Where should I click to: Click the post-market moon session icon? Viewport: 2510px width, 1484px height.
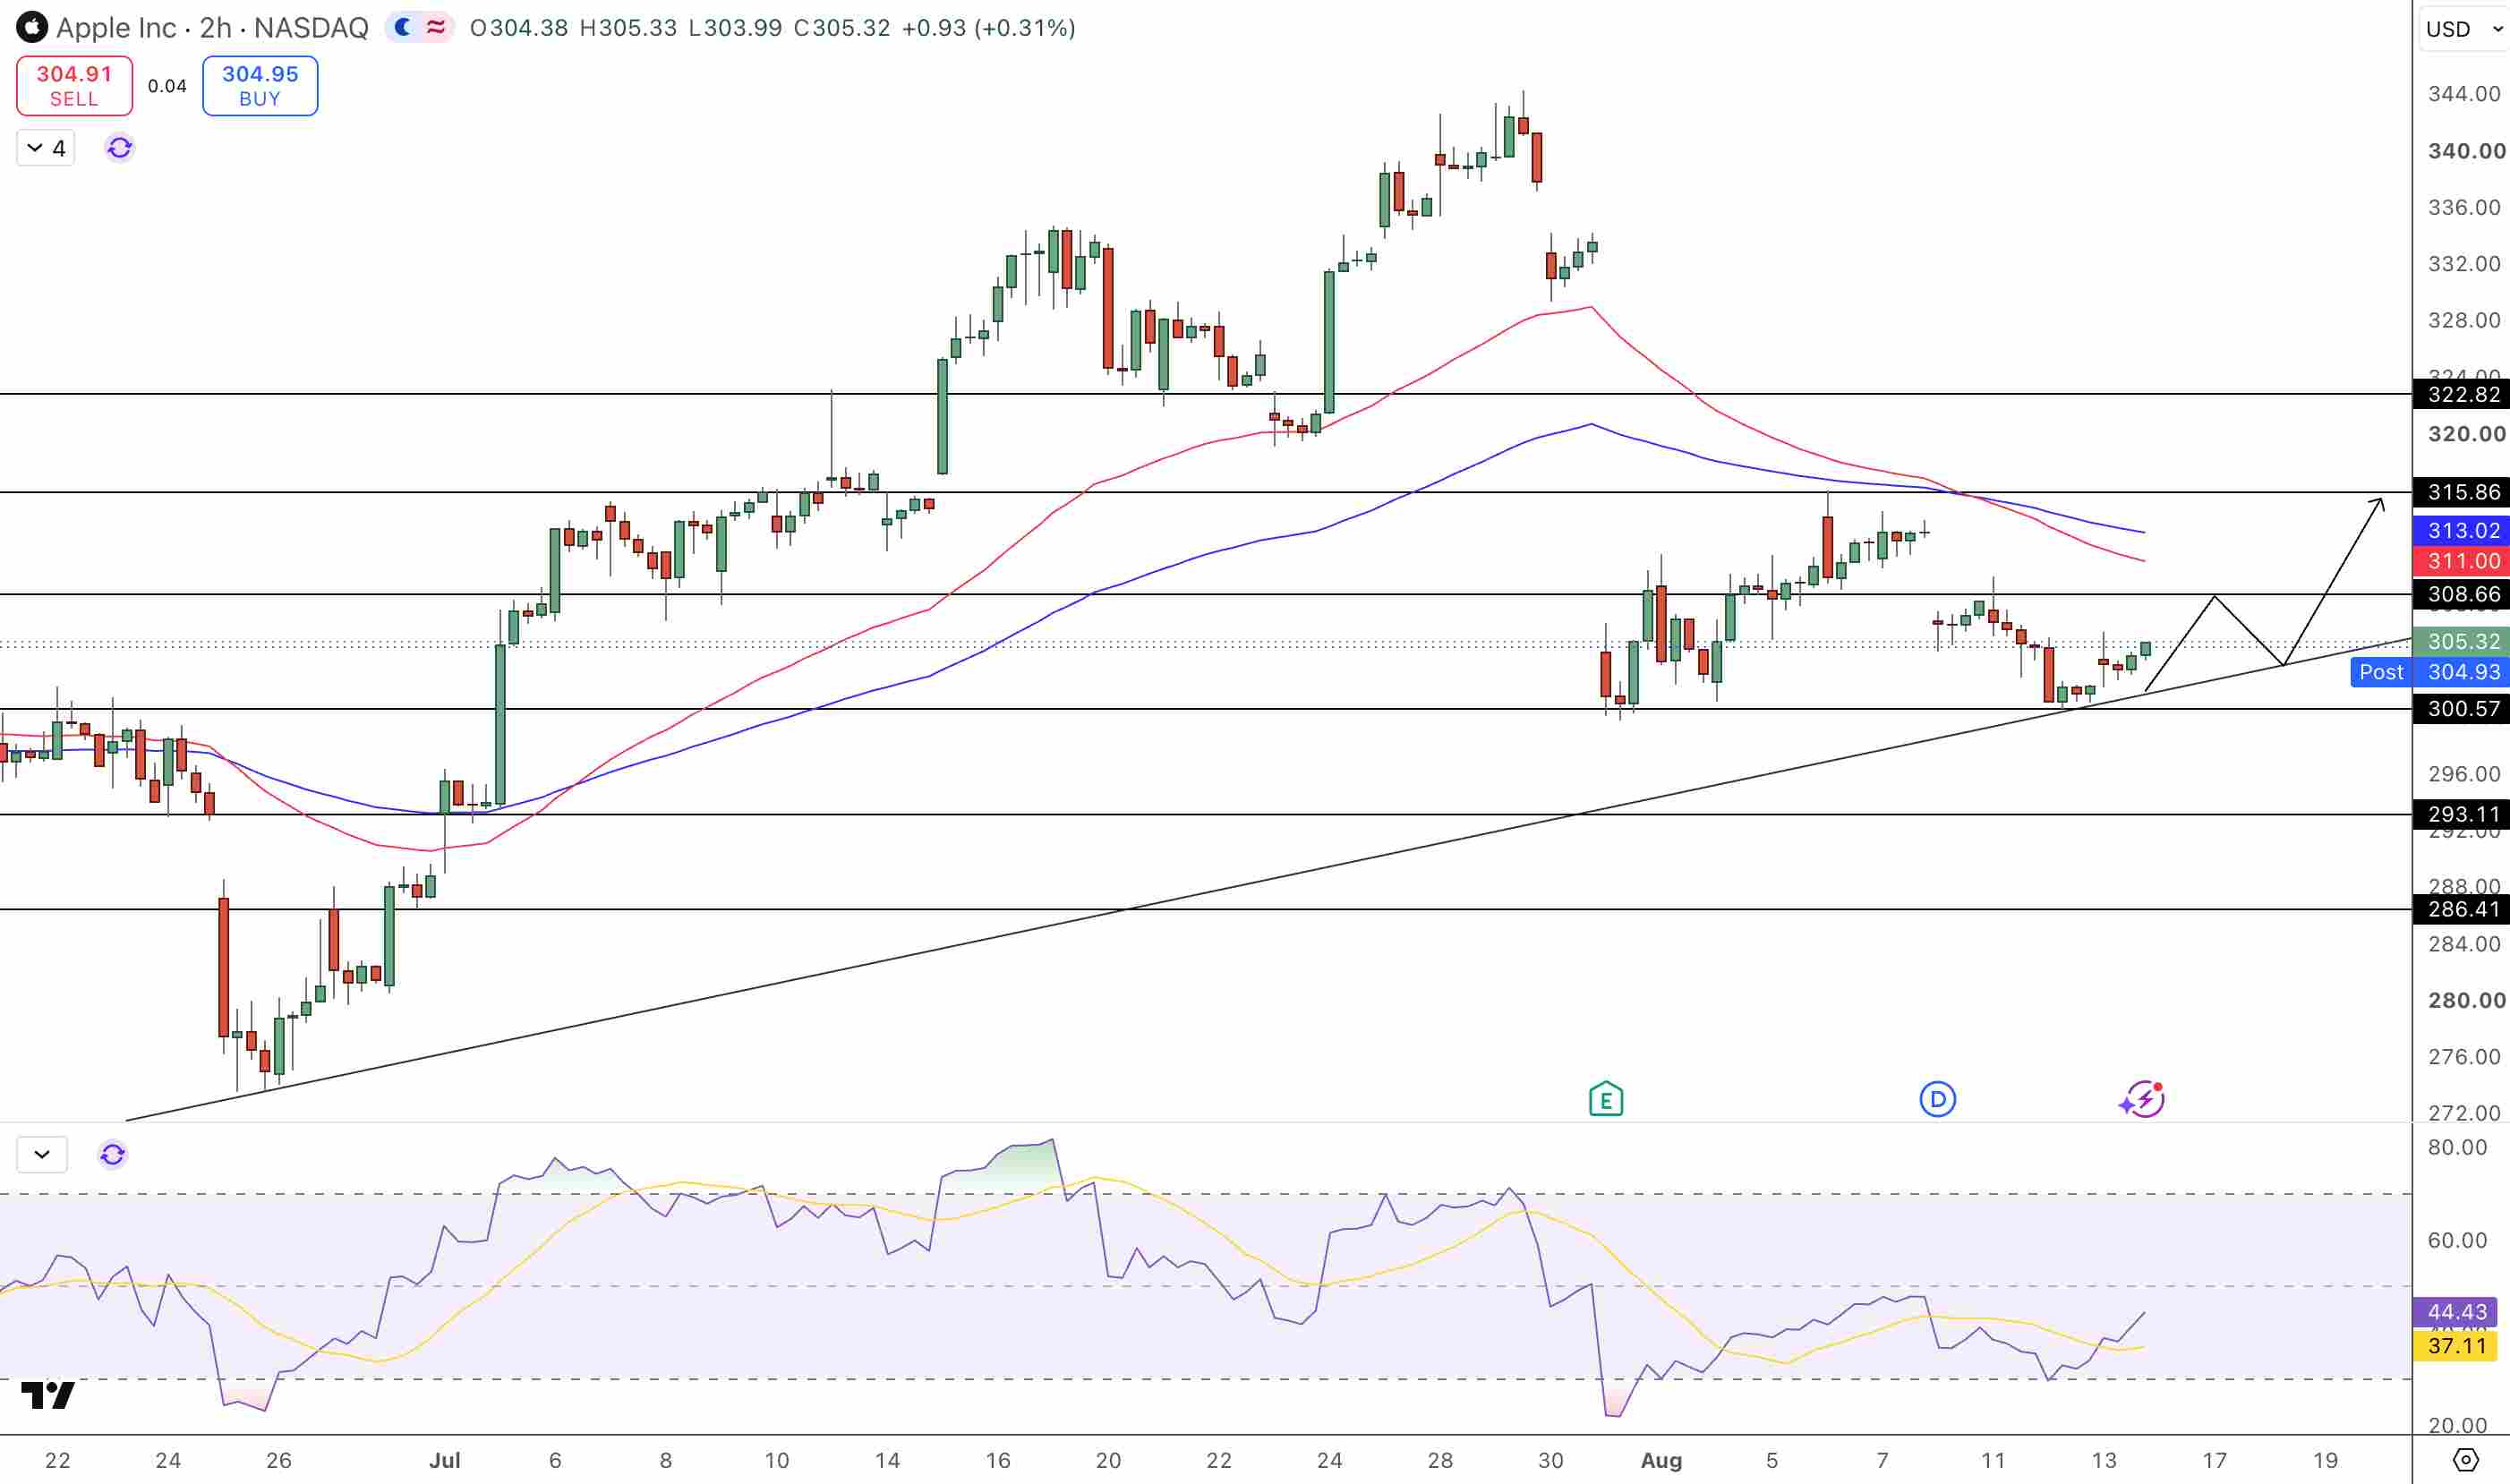403,27
